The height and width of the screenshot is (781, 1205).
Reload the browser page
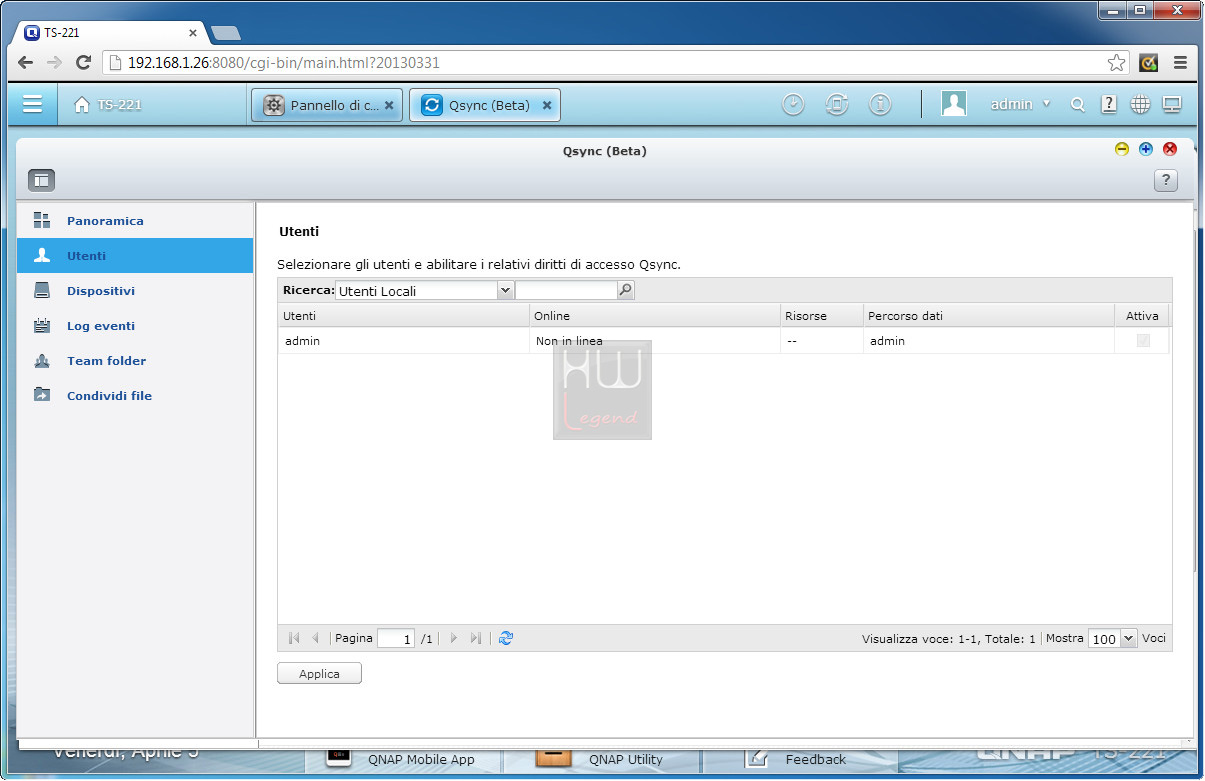[84, 62]
